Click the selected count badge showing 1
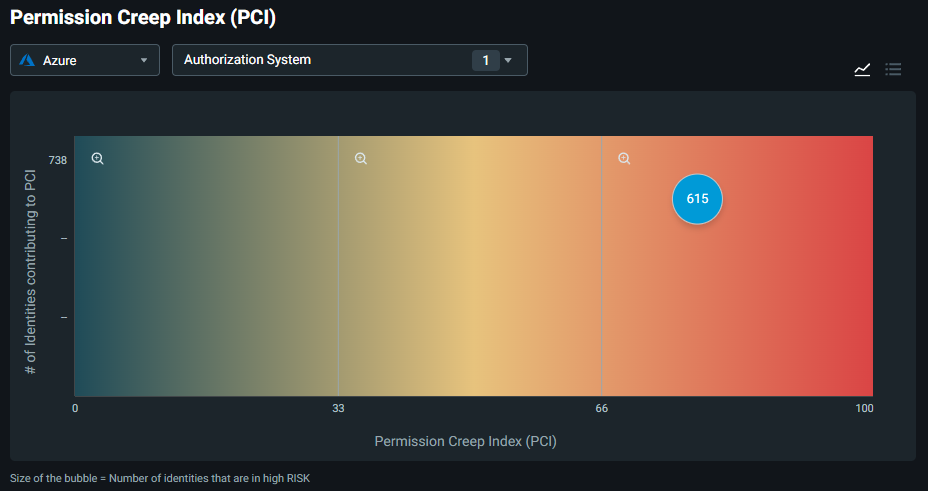 485,60
